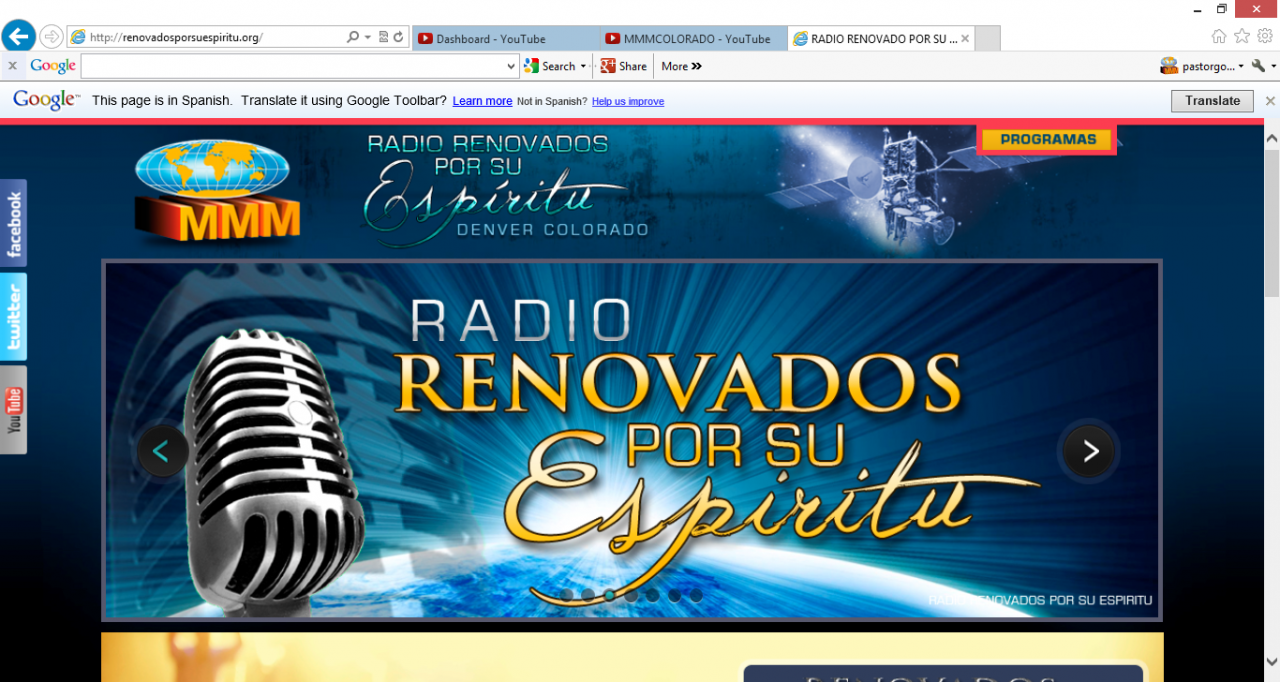Image resolution: width=1280 pixels, height=682 pixels.
Task: Open Favorites star icon
Action: pos(1242,37)
